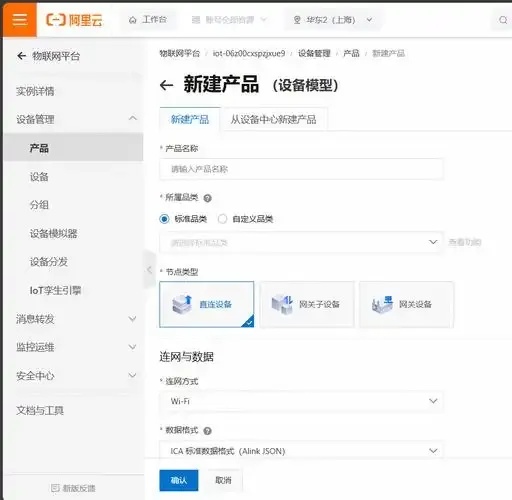This screenshot has width=512, height=500.
Task: Click the 设备管理 breadcrumb
Action: click(x=314, y=53)
